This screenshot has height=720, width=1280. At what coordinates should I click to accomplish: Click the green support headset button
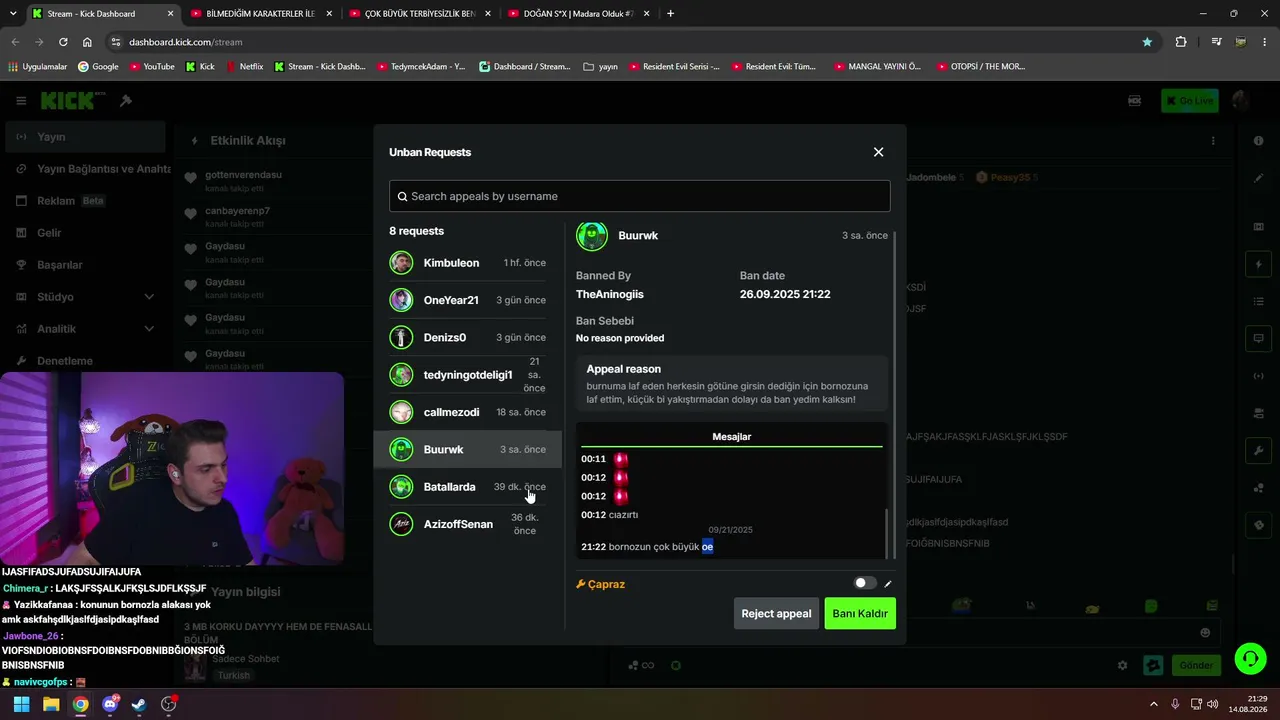pyautogui.click(x=1250, y=658)
